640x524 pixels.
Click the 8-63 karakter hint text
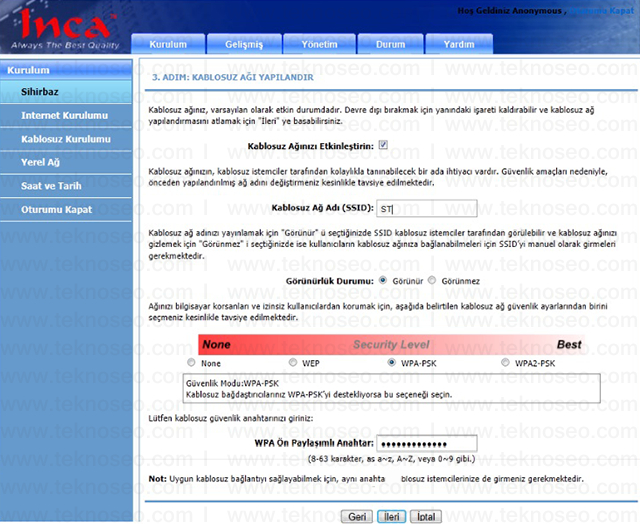(x=391, y=459)
